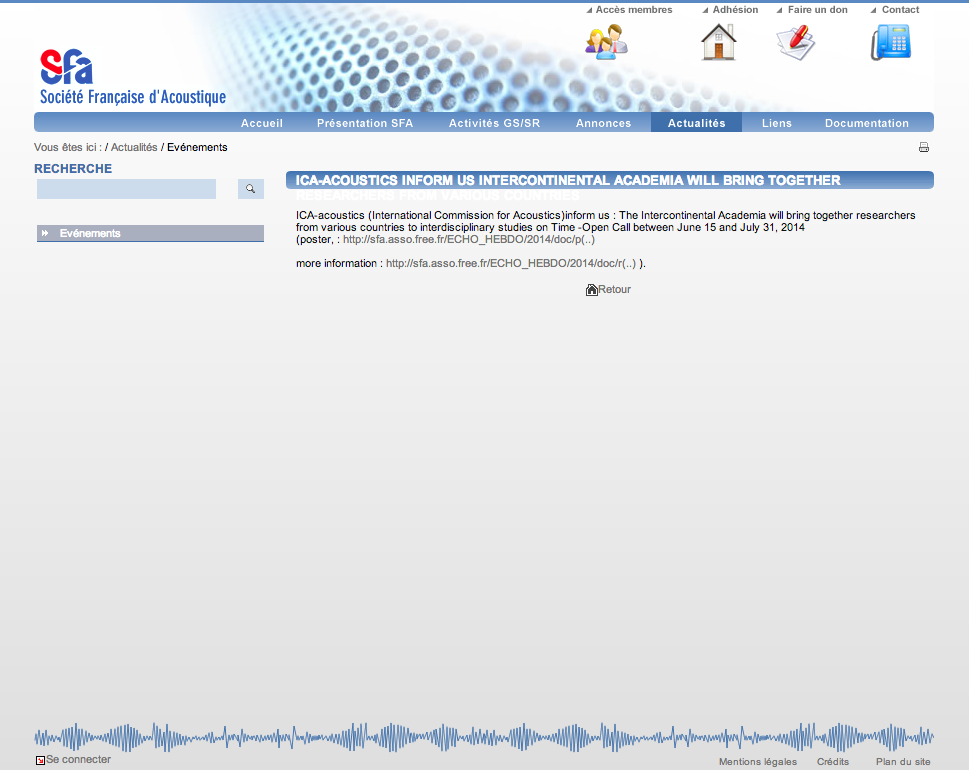Screen dimensions: 969x770
Task: Follow the more information URL link
Action: [x=511, y=264]
